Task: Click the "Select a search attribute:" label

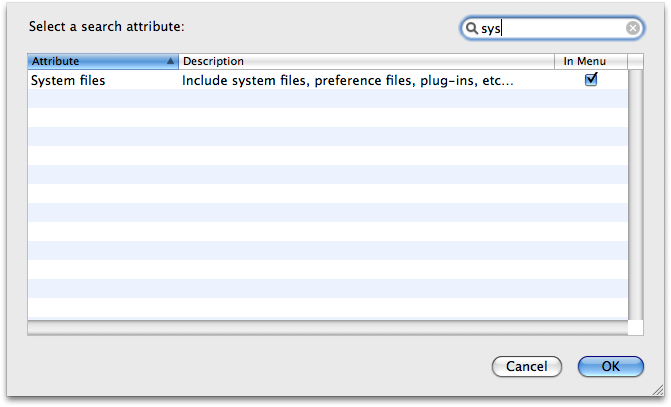Action: pyautogui.click(x=107, y=27)
